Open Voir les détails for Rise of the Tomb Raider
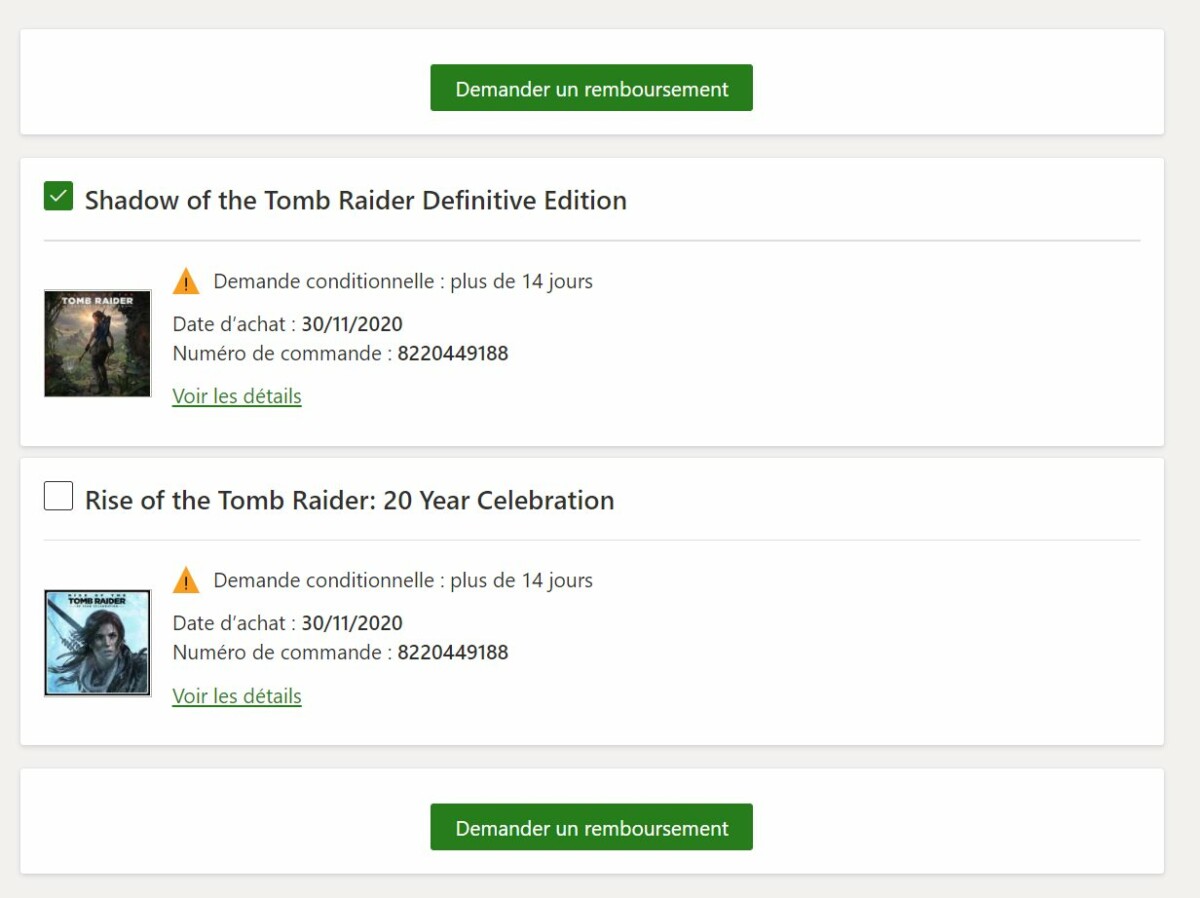The width and height of the screenshot is (1200, 898). tap(237, 696)
